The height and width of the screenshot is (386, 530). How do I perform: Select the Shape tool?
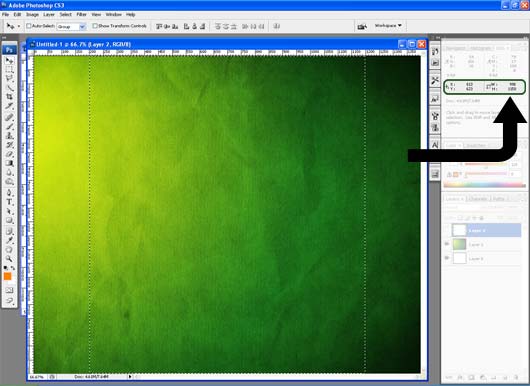pos(9,220)
